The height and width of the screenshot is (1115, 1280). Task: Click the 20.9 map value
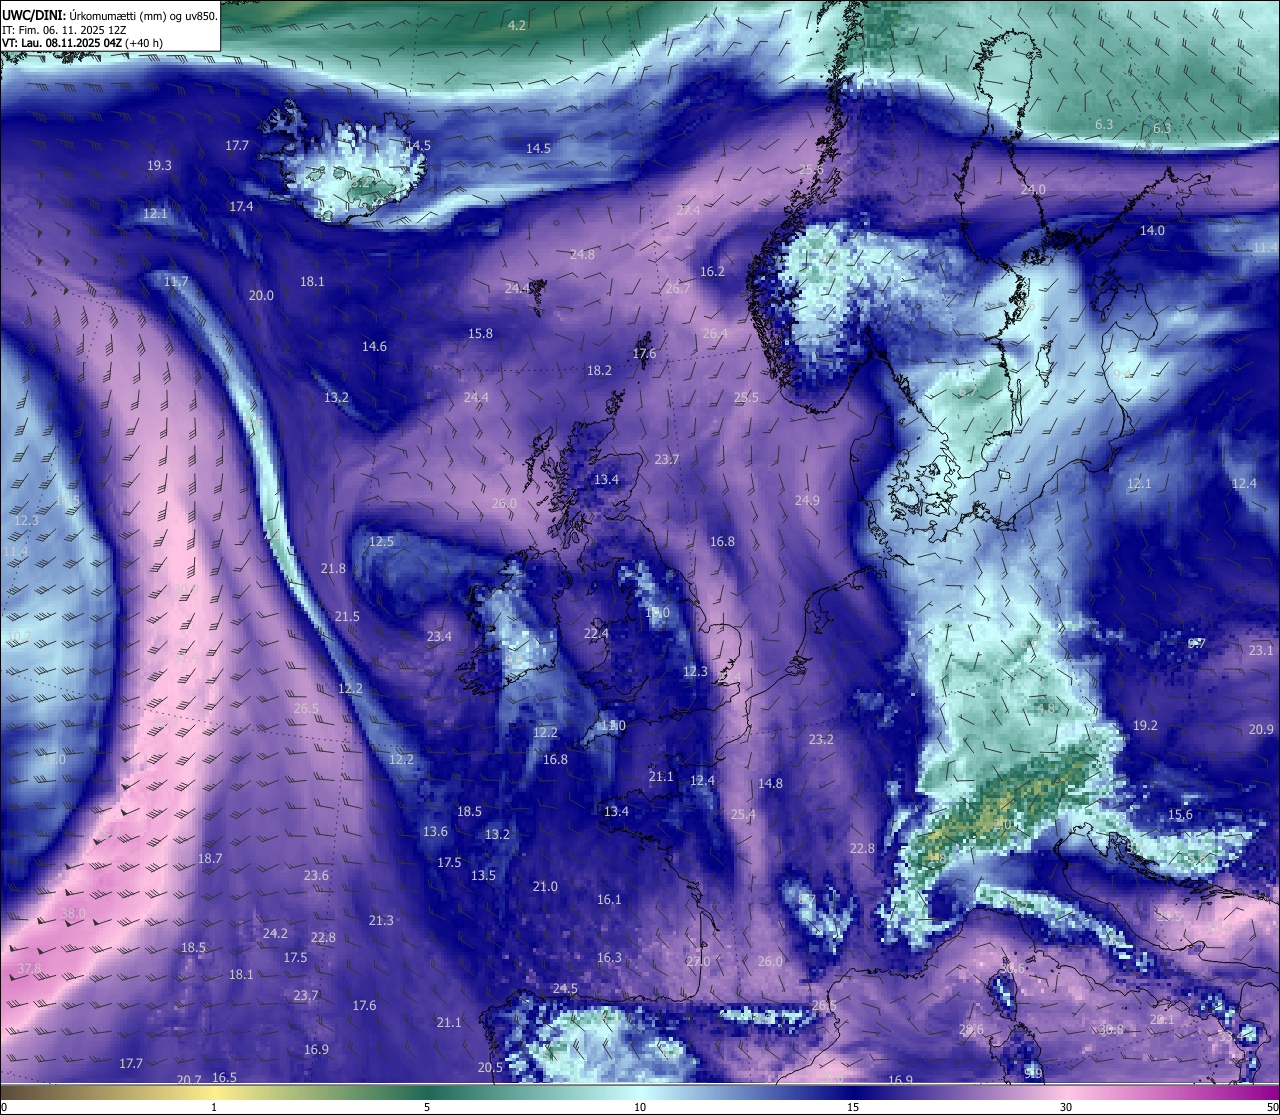coord(1261,729)
